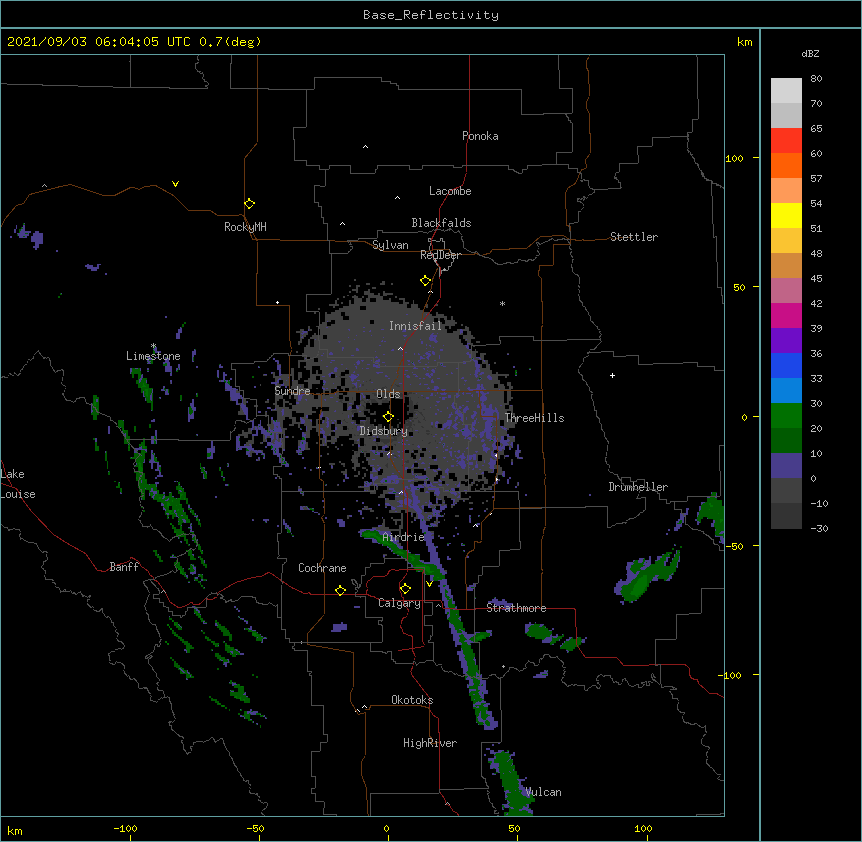
Task: Click the blue 36 dBZ legend swatch
Action: (x=786, y=365)
